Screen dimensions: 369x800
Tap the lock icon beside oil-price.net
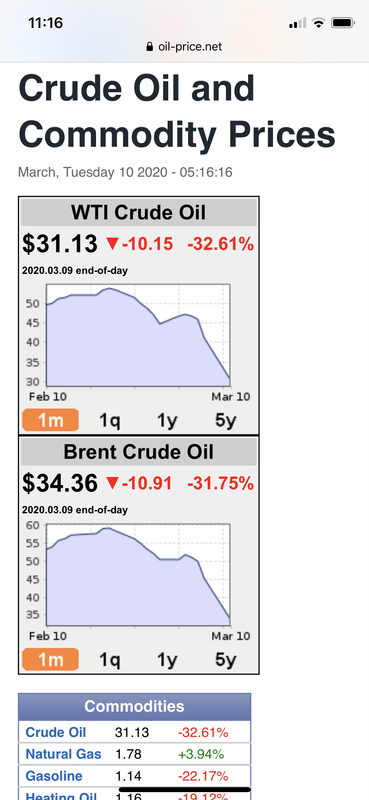pos(150,47)
